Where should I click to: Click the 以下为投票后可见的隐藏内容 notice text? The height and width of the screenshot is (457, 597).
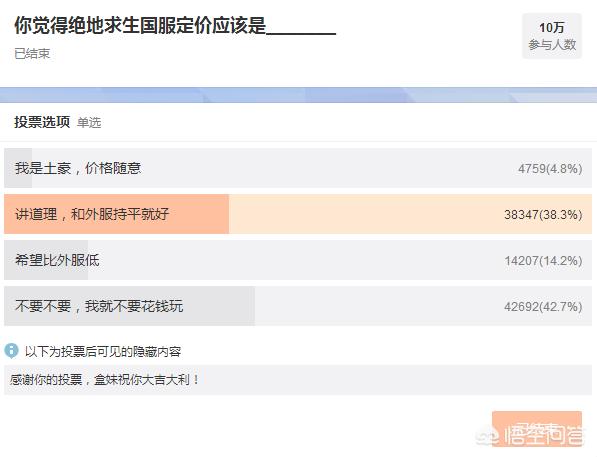tap(103, 351)
